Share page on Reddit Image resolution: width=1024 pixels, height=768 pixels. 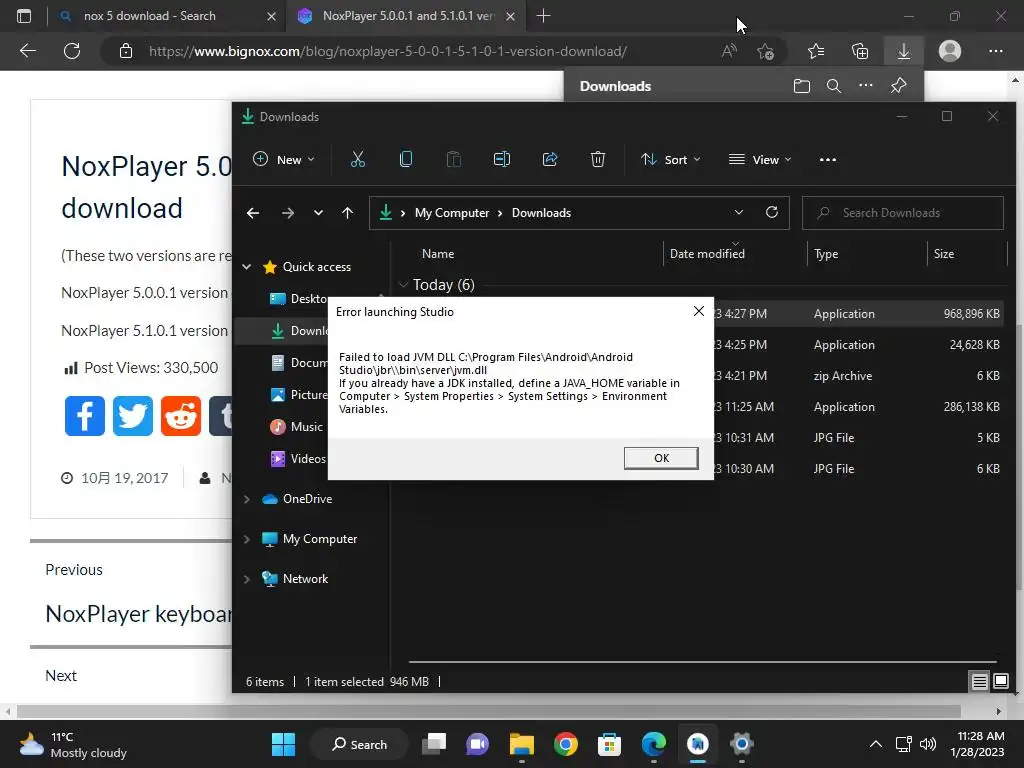pos(181,415)
